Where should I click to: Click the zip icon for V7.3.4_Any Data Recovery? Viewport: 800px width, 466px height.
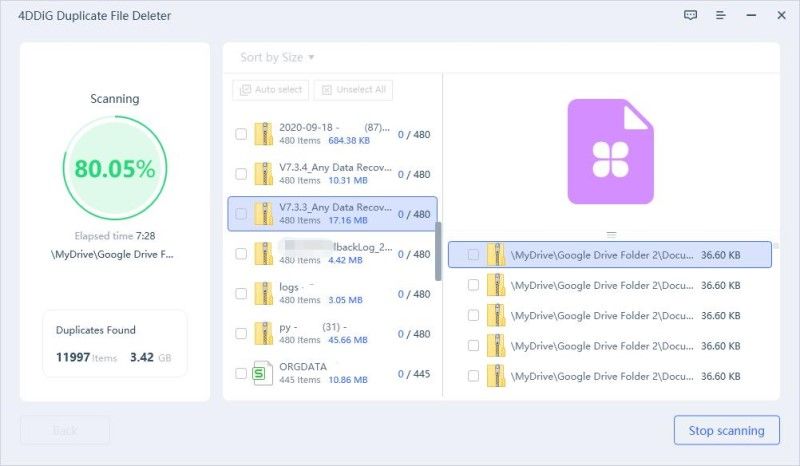[x=263, y=174]
